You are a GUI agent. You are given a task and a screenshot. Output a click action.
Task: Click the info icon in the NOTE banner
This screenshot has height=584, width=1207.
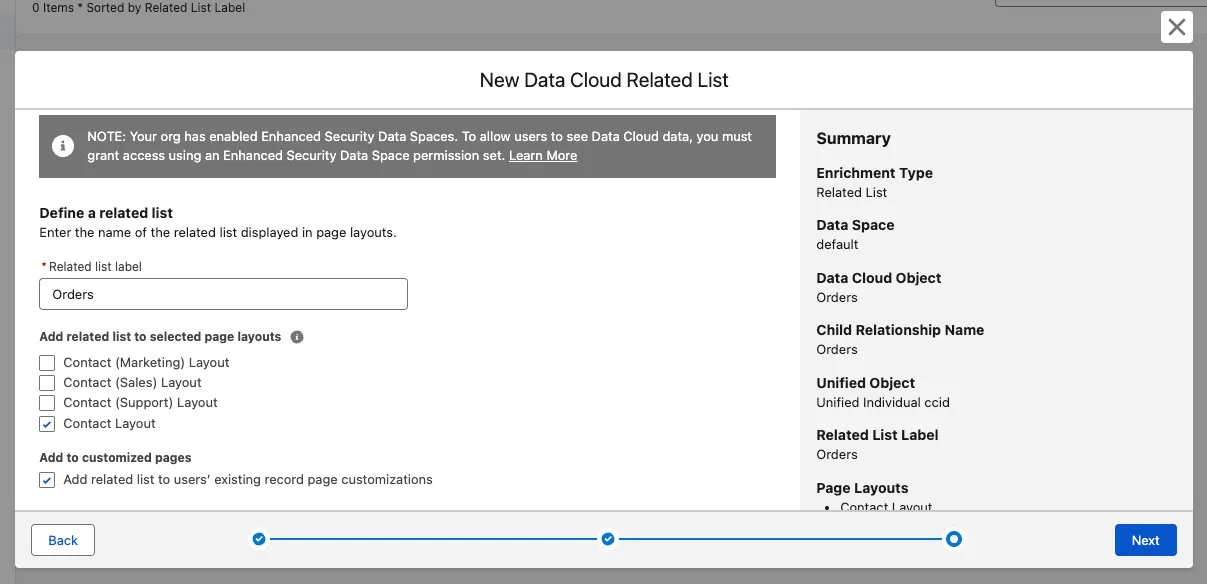tap(63, 146)
